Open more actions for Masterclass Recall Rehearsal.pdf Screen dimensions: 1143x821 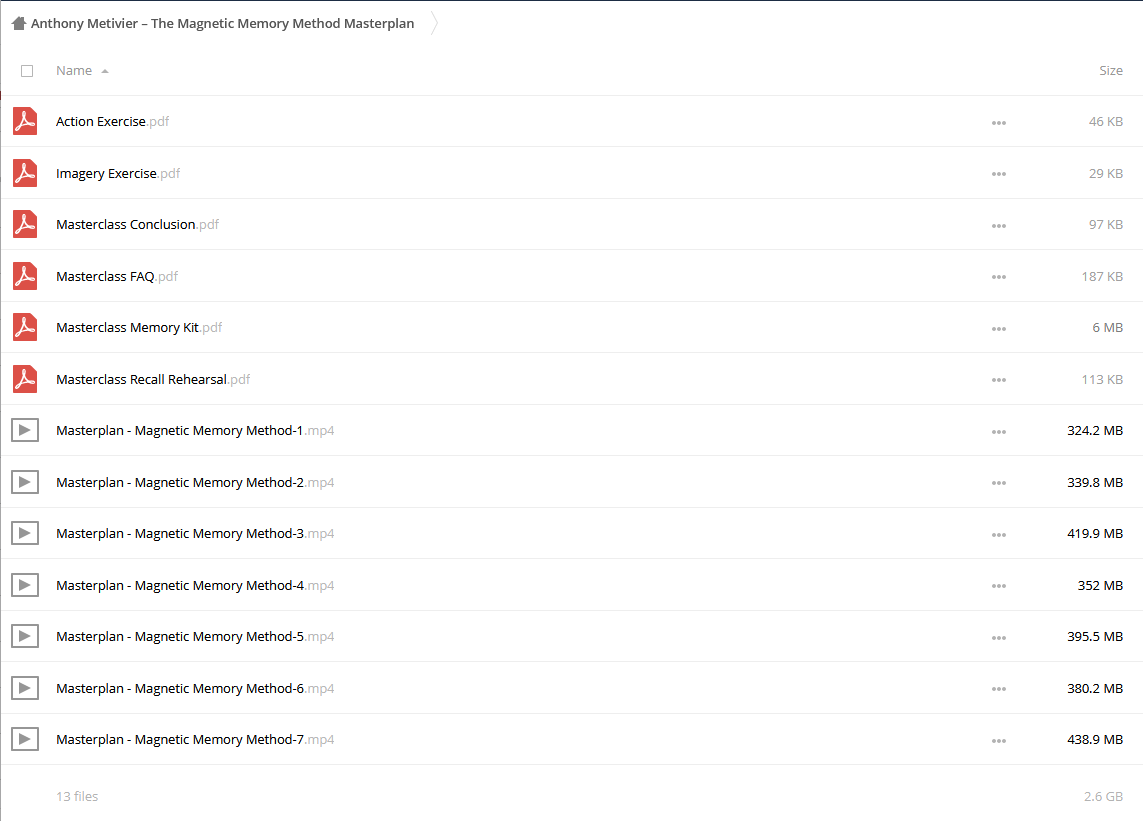click(999, 380)
